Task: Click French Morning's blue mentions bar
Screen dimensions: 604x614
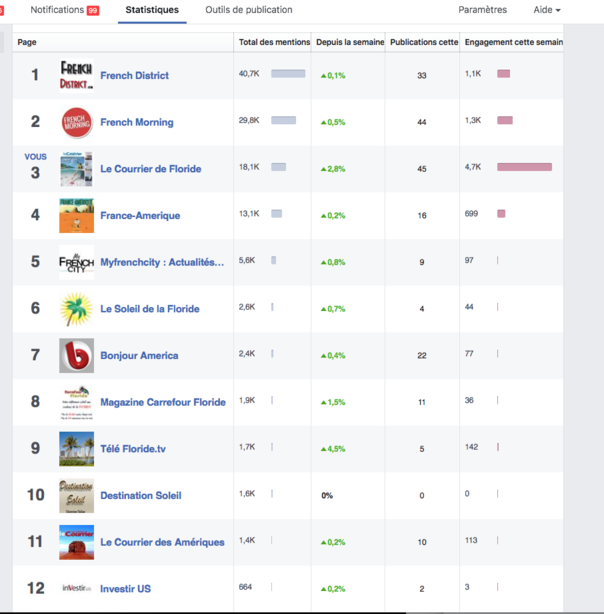Action: click(x=283, y=120)
